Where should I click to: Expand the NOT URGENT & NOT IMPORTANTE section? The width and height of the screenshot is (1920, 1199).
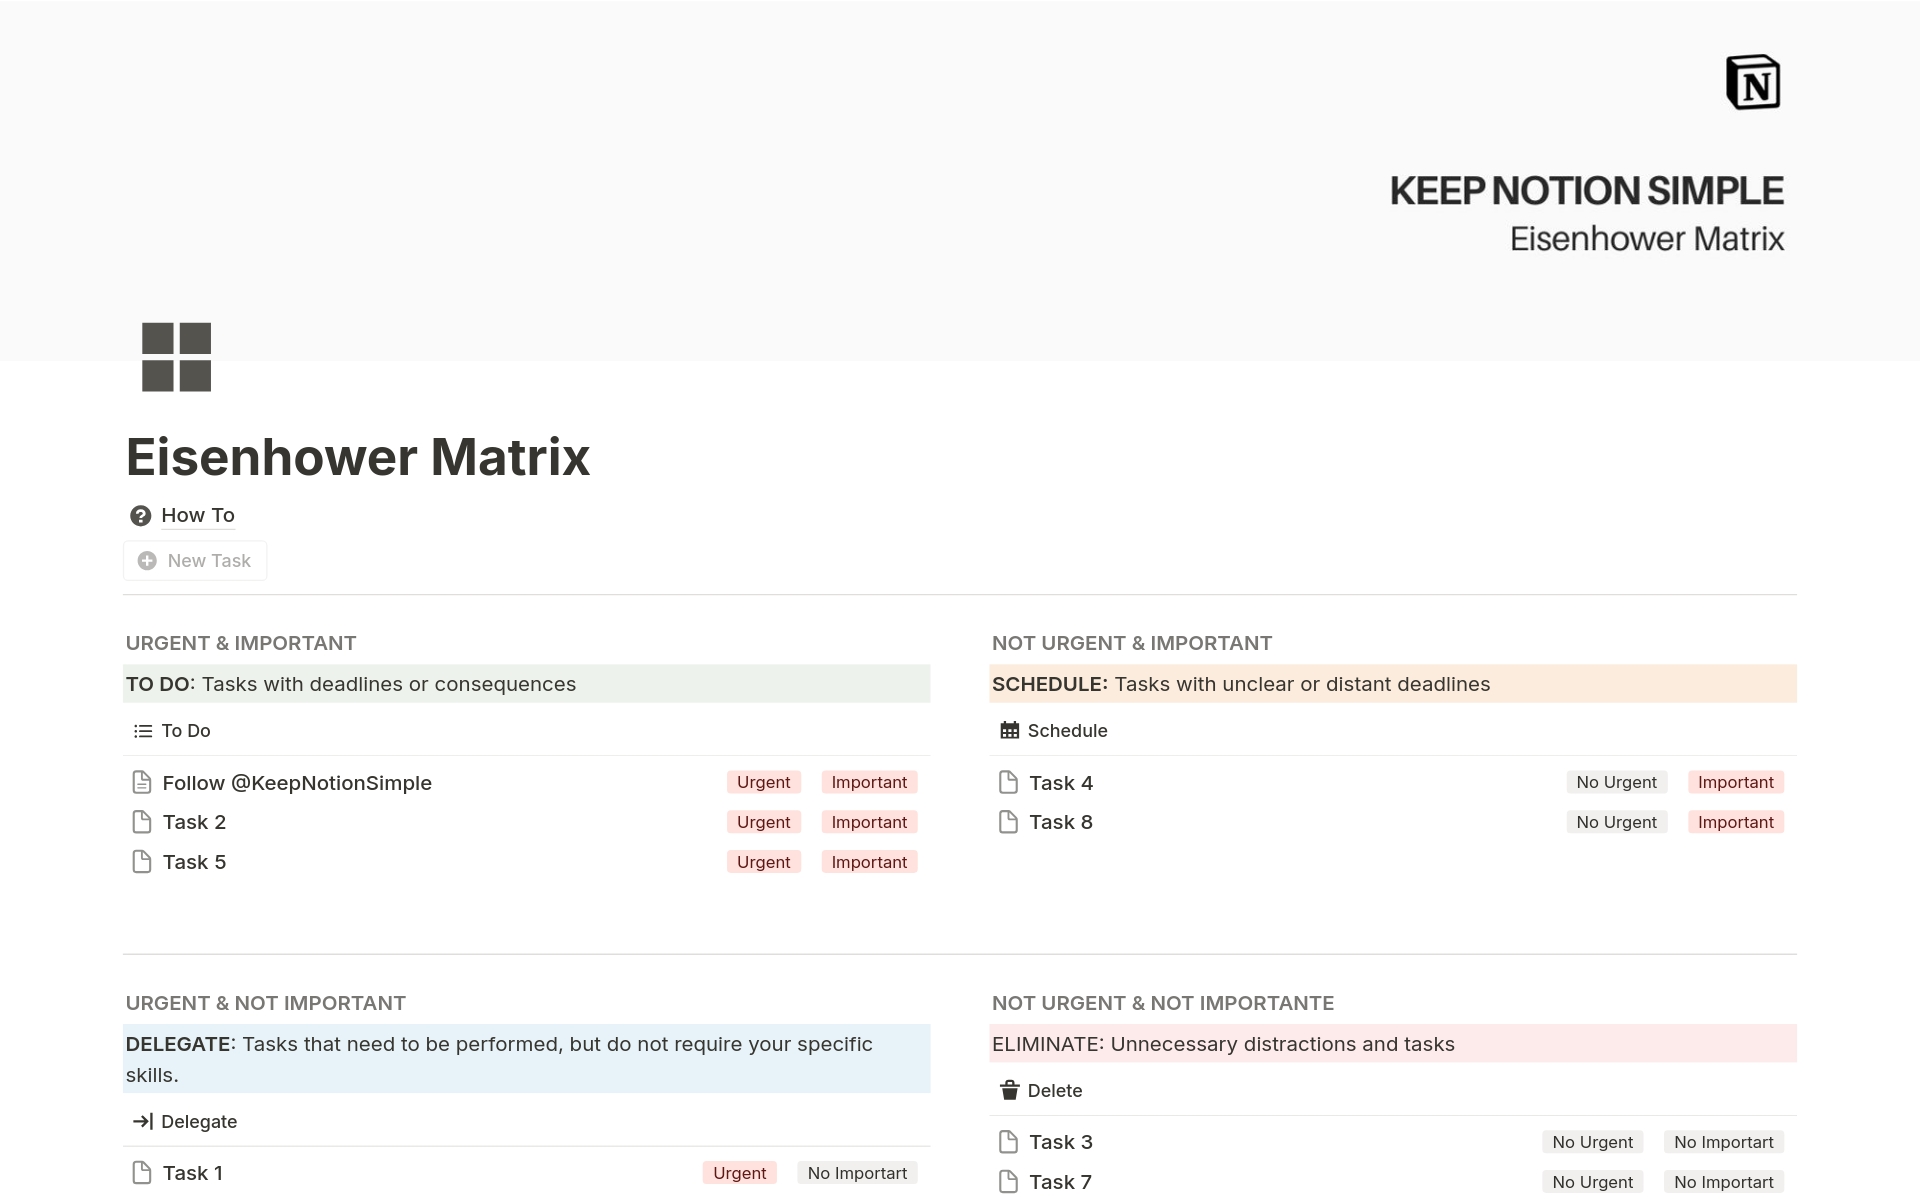tap(1163, 1001)
